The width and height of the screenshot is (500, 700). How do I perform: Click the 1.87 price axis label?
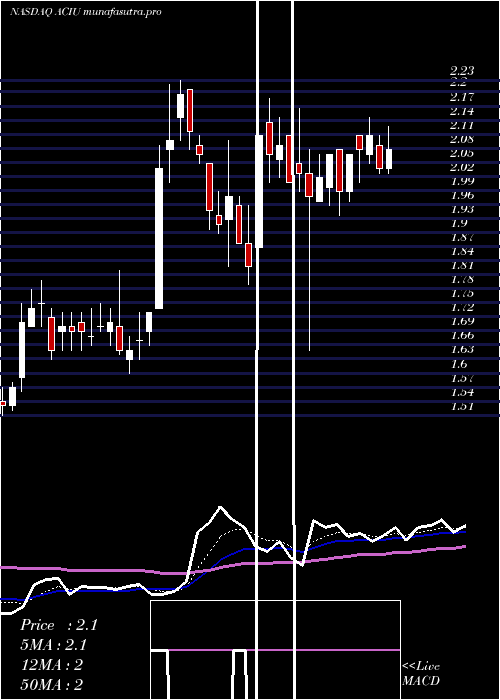coord(462,237)
